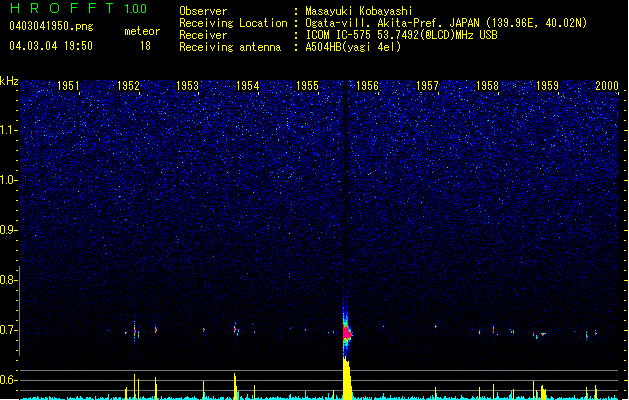Click the 1954 time marker
This screenshot has height=400, width=629.
click(x=248, y=86)
